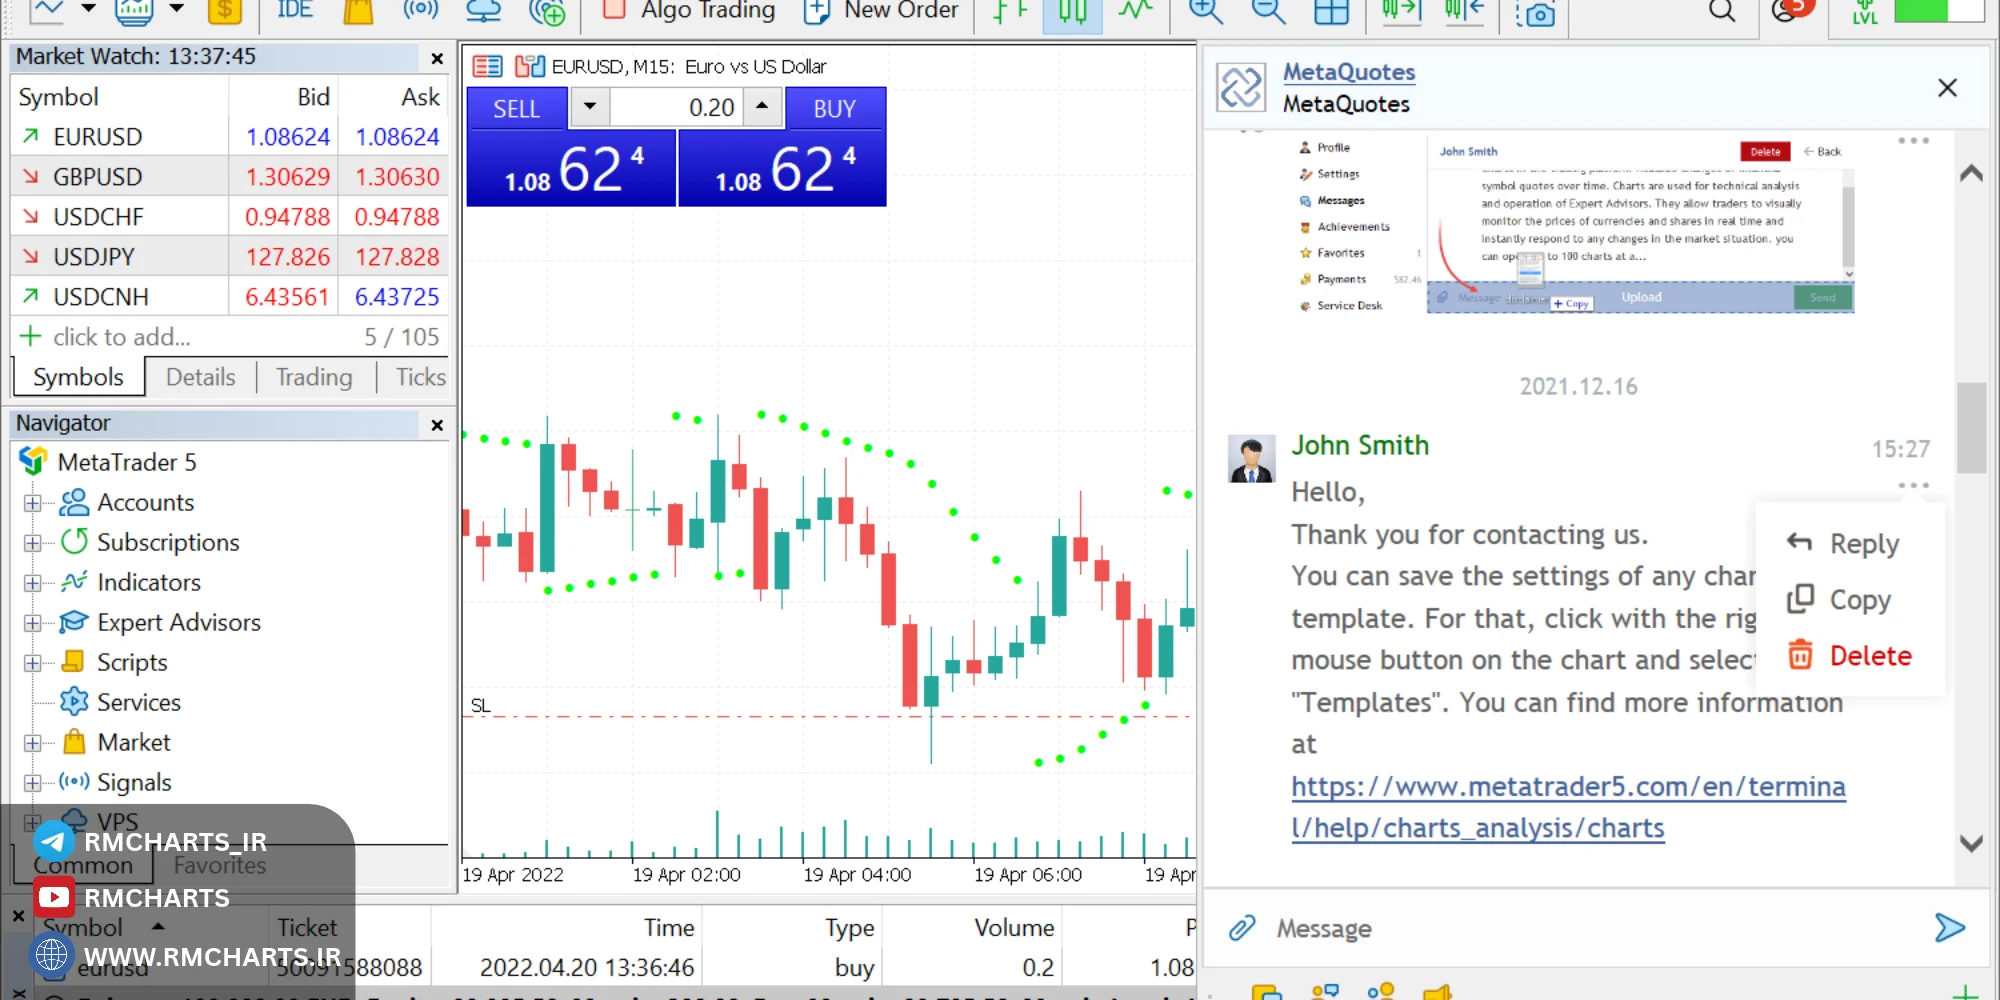Image resolution: width=2000 pixels, height=1000 pixels.
Task: Choose Delete from the message context menu
Action: tap(1850, 655)
